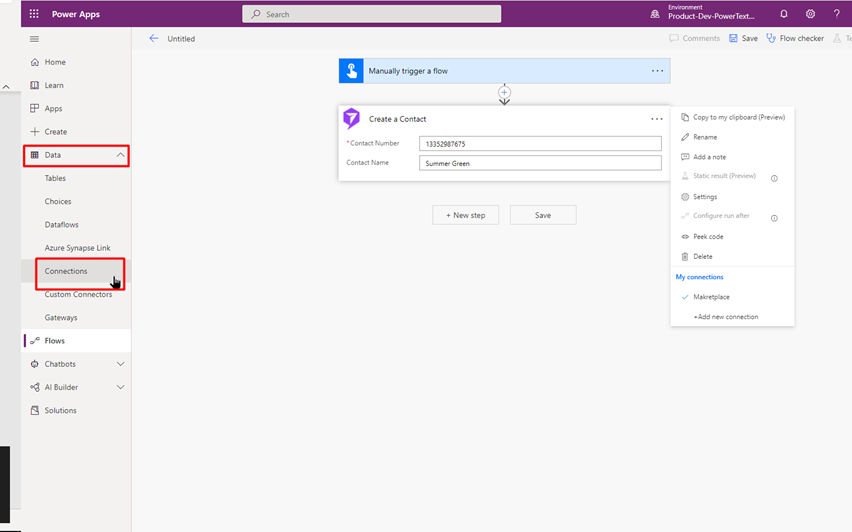Collapse the Data section in sidebar
Image resolution: width=852 pixels, height=532 pixels.
coord(120,155)
